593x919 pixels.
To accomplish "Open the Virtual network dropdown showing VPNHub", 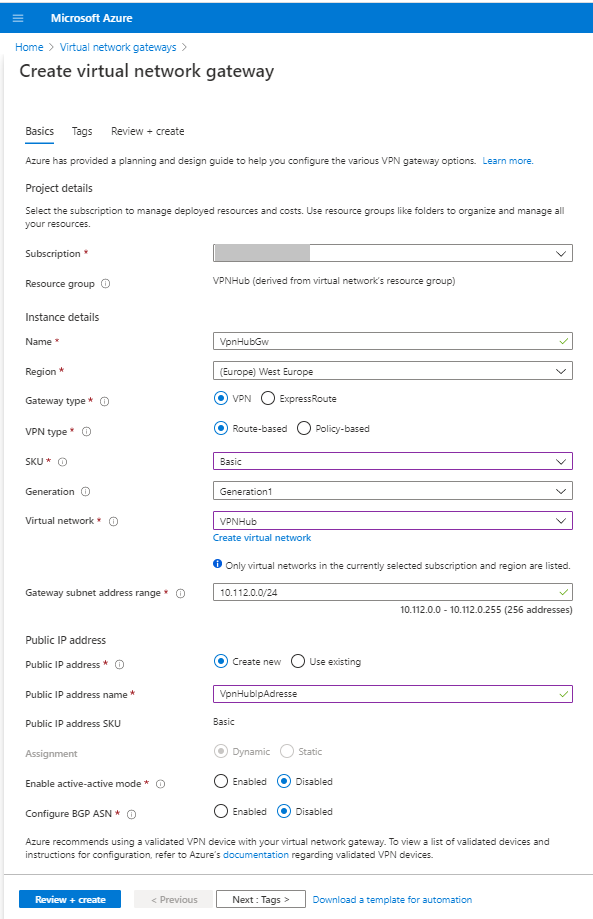I will [393, 520].
